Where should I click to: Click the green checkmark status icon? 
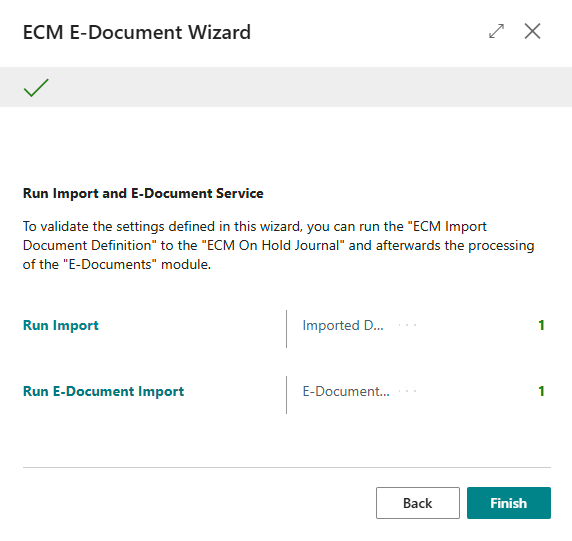click(36, 88)
